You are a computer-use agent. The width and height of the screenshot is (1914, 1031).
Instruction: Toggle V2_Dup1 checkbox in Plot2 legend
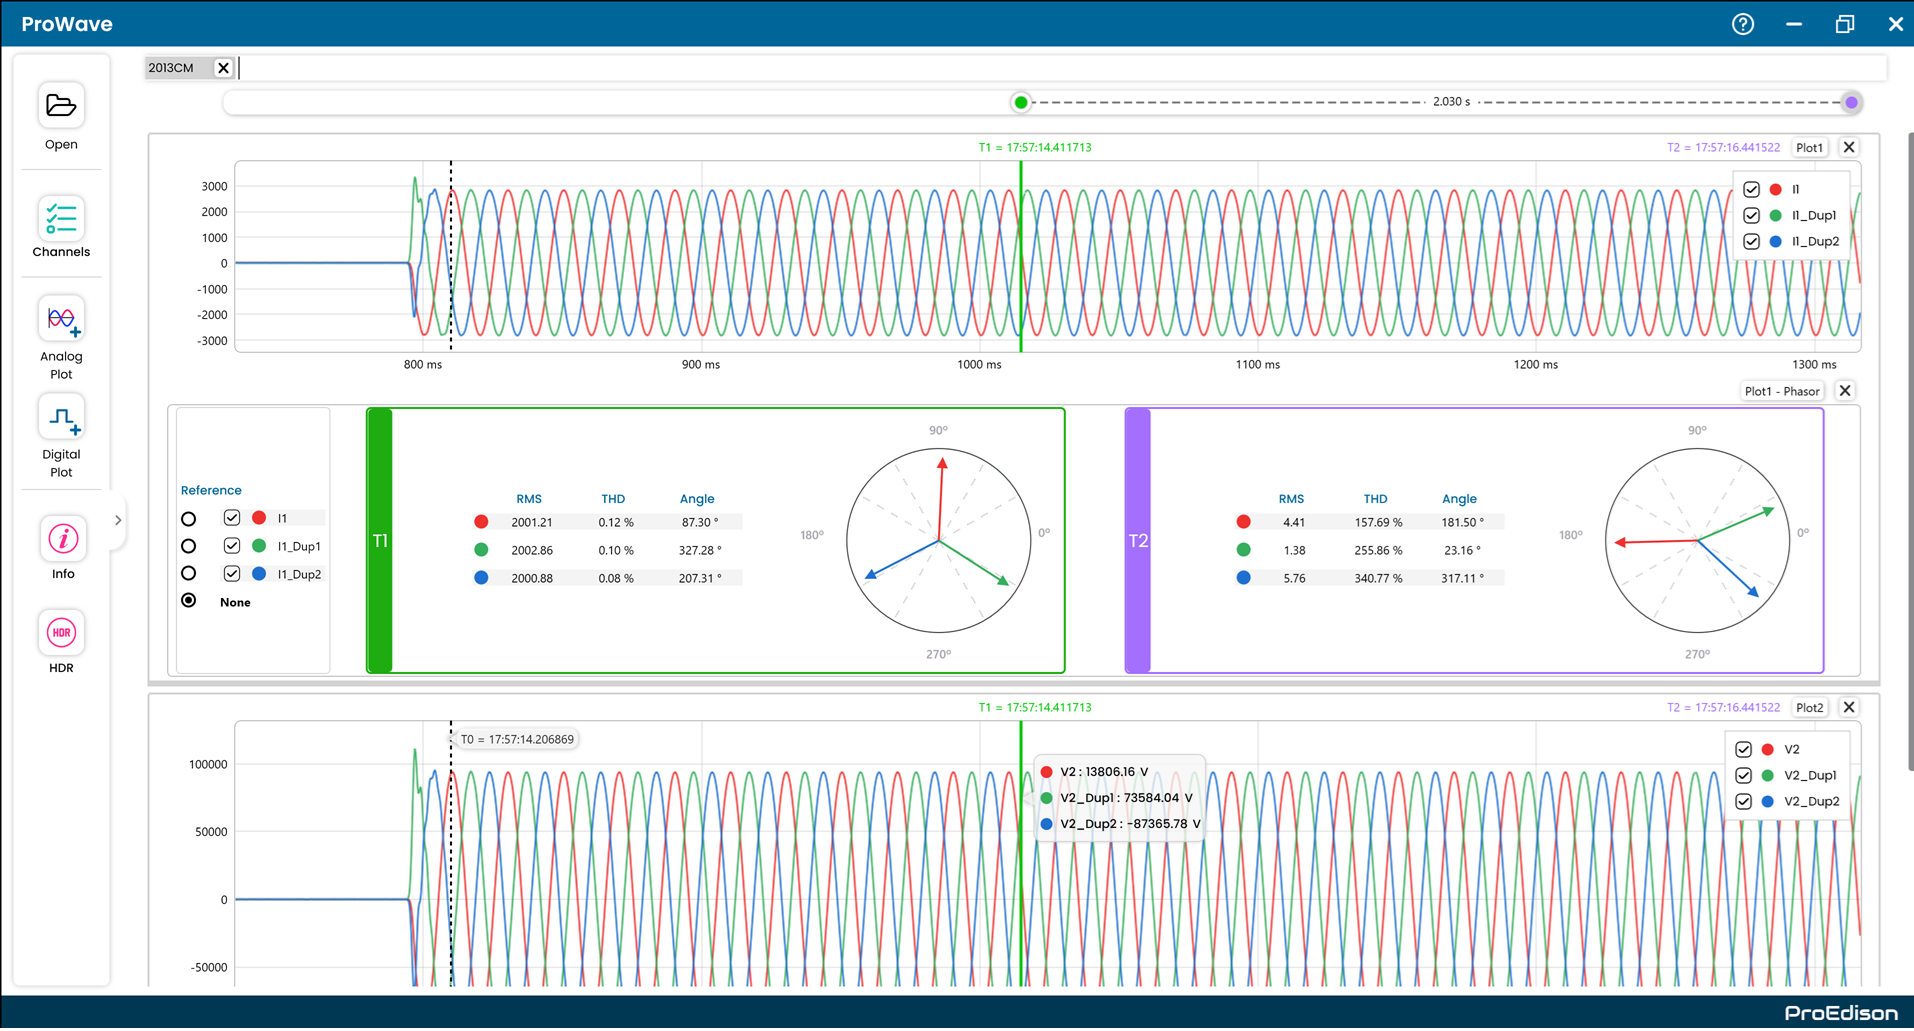1743,775
